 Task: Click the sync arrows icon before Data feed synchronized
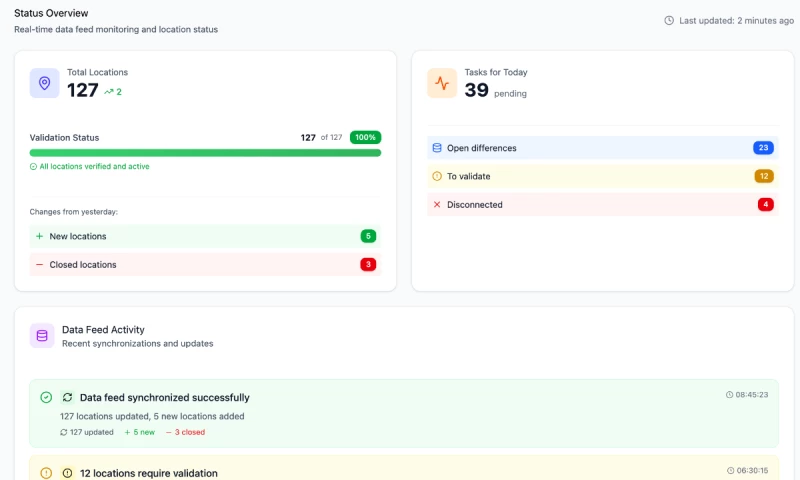coord(67,397)
